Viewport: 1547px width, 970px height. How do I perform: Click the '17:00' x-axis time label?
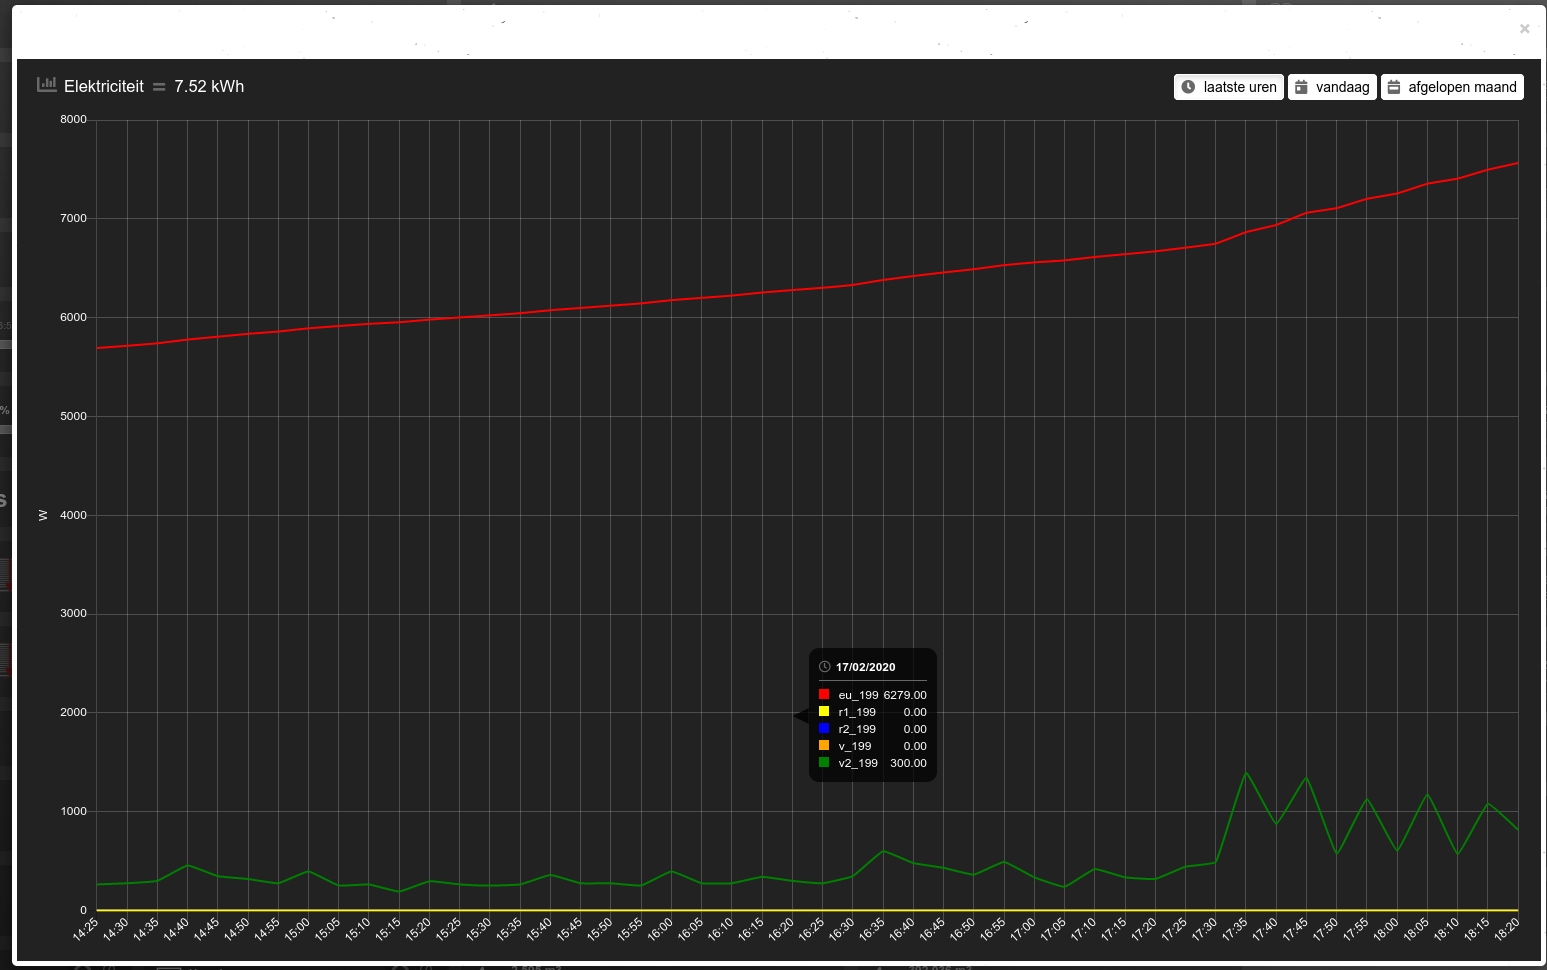(x=1023, y=929)
